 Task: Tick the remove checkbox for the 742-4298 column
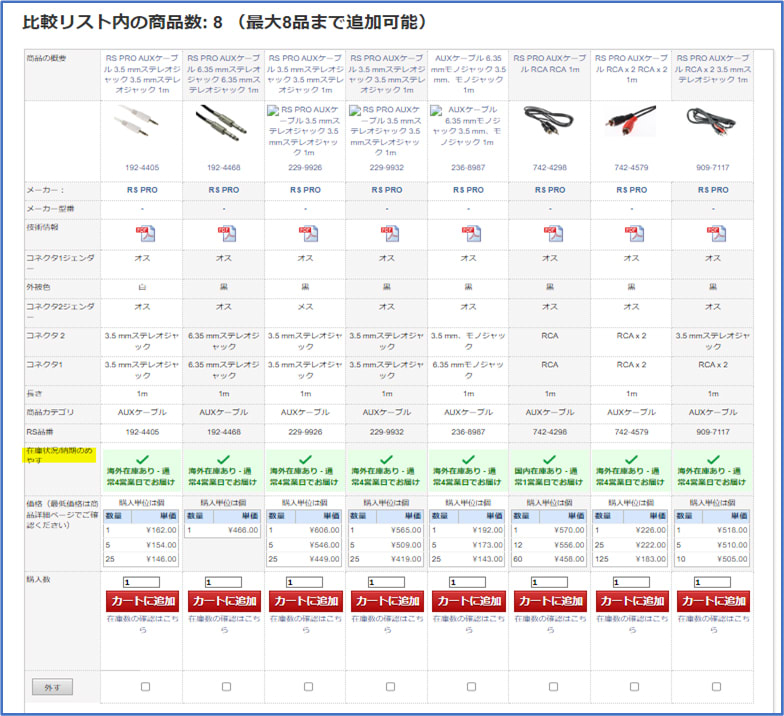point(553,686)
